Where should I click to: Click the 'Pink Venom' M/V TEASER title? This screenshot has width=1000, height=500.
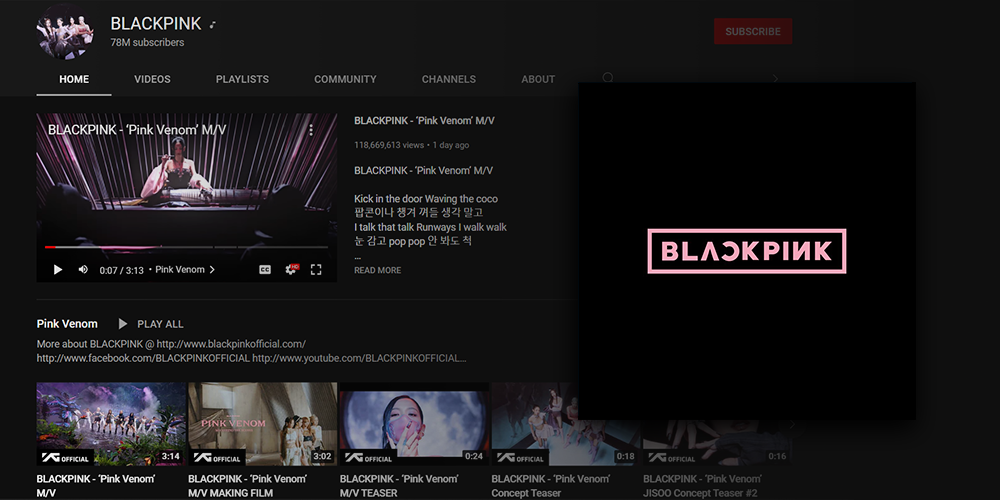coord(399,486)
